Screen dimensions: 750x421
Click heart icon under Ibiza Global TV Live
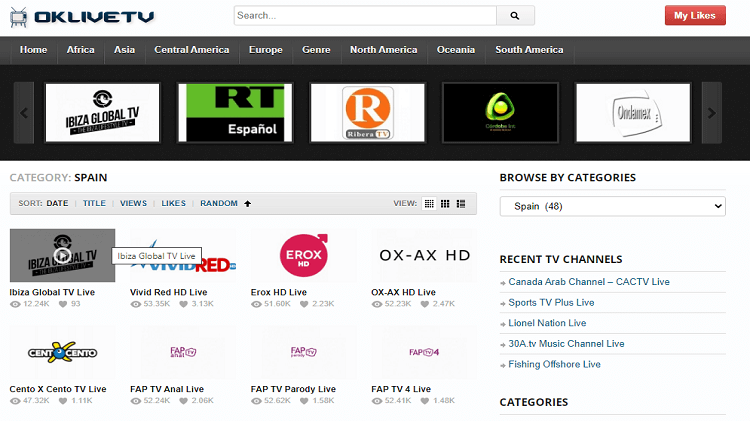pyautogui.click(x=63, y=304)
